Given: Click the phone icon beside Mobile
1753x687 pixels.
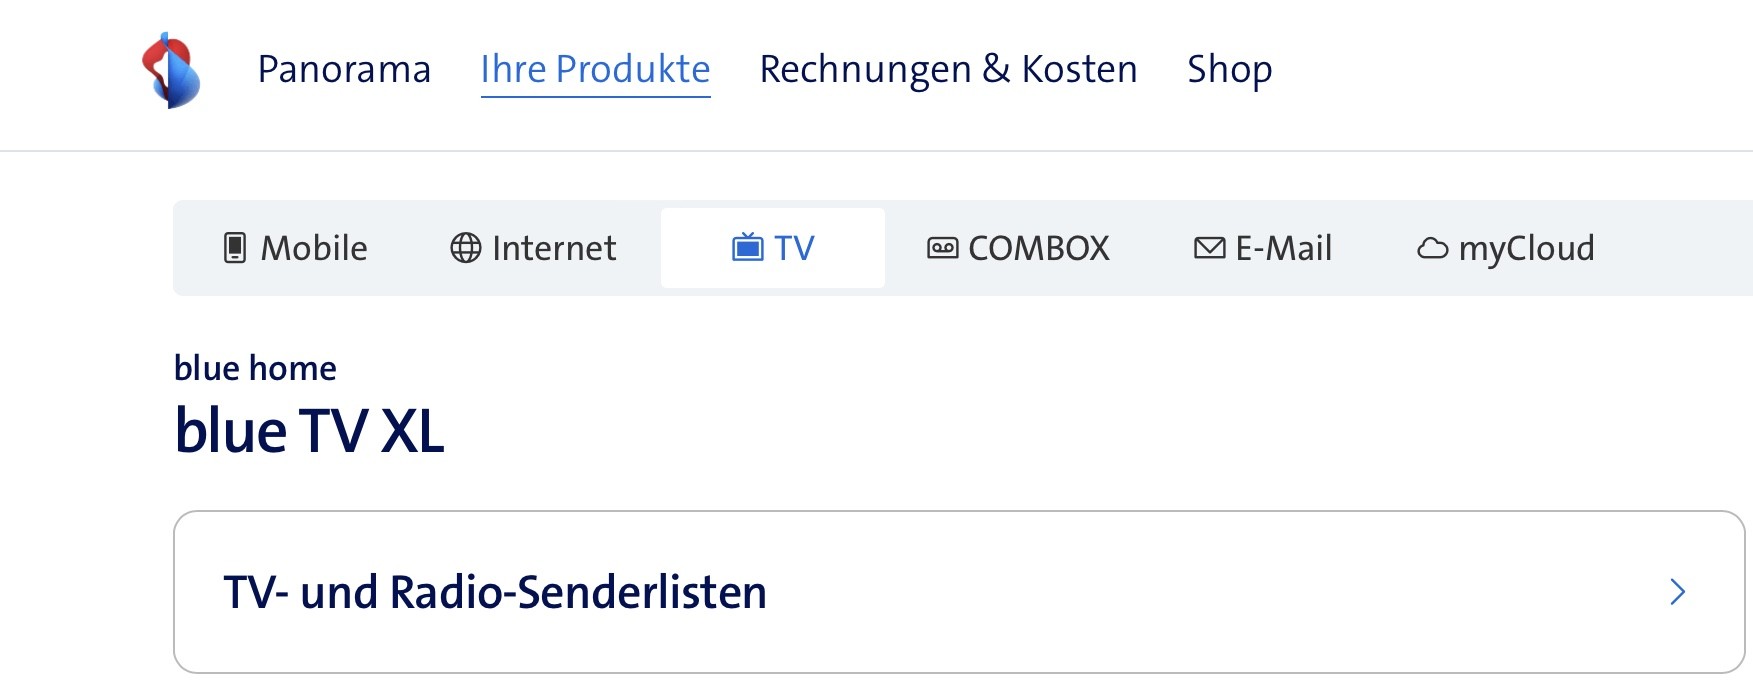Looking at the screenshot, I should [x=235, y=248].
